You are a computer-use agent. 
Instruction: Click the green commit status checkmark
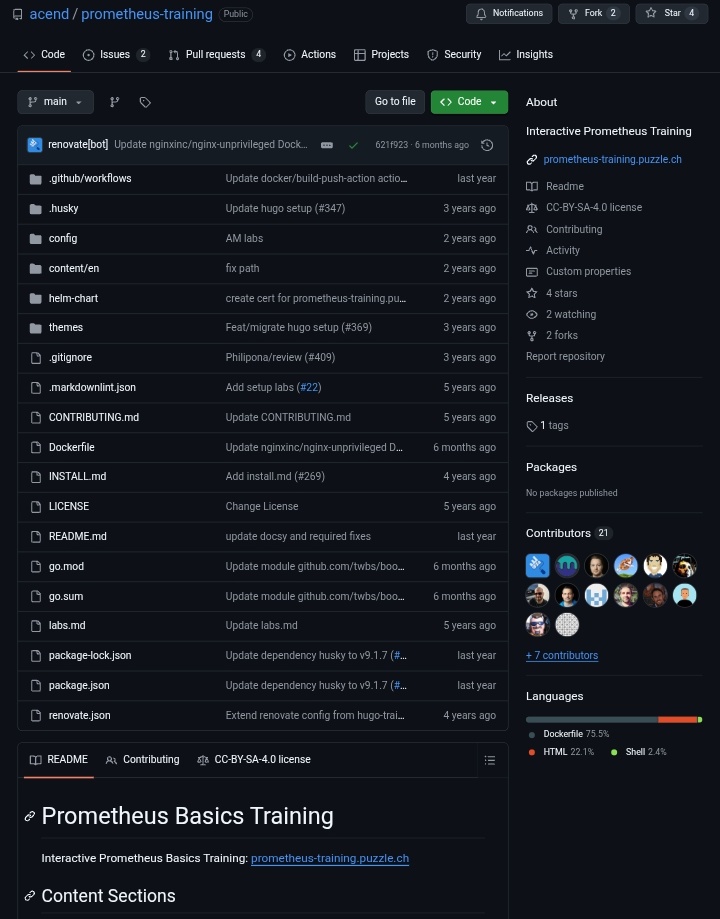(x=353, y=145)
